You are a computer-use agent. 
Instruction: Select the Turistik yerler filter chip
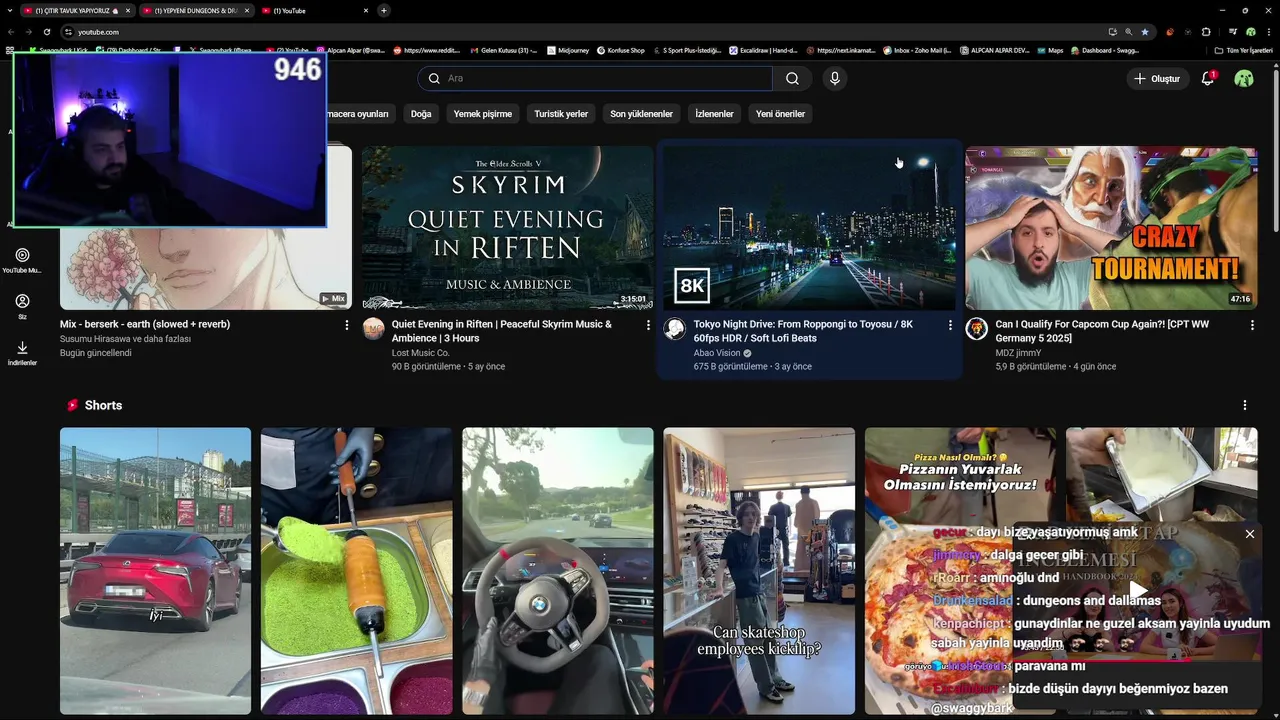pyautogui.click(x=561, y=114)
